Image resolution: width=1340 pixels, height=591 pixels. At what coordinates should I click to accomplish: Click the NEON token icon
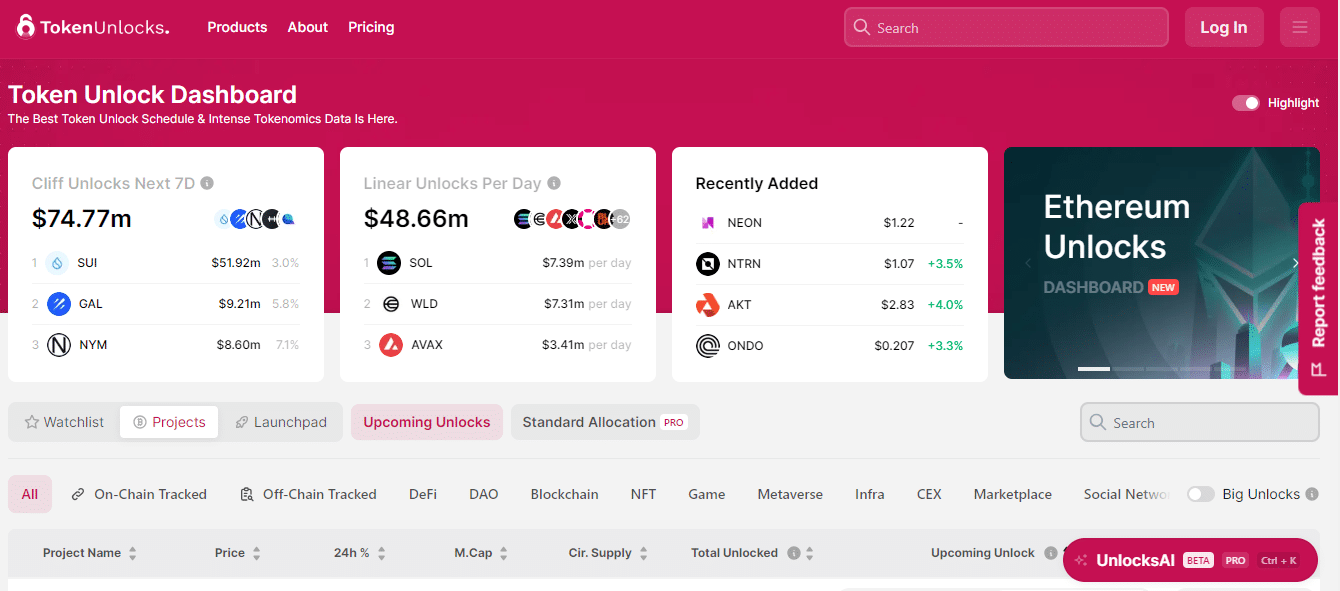click(707, 223)
